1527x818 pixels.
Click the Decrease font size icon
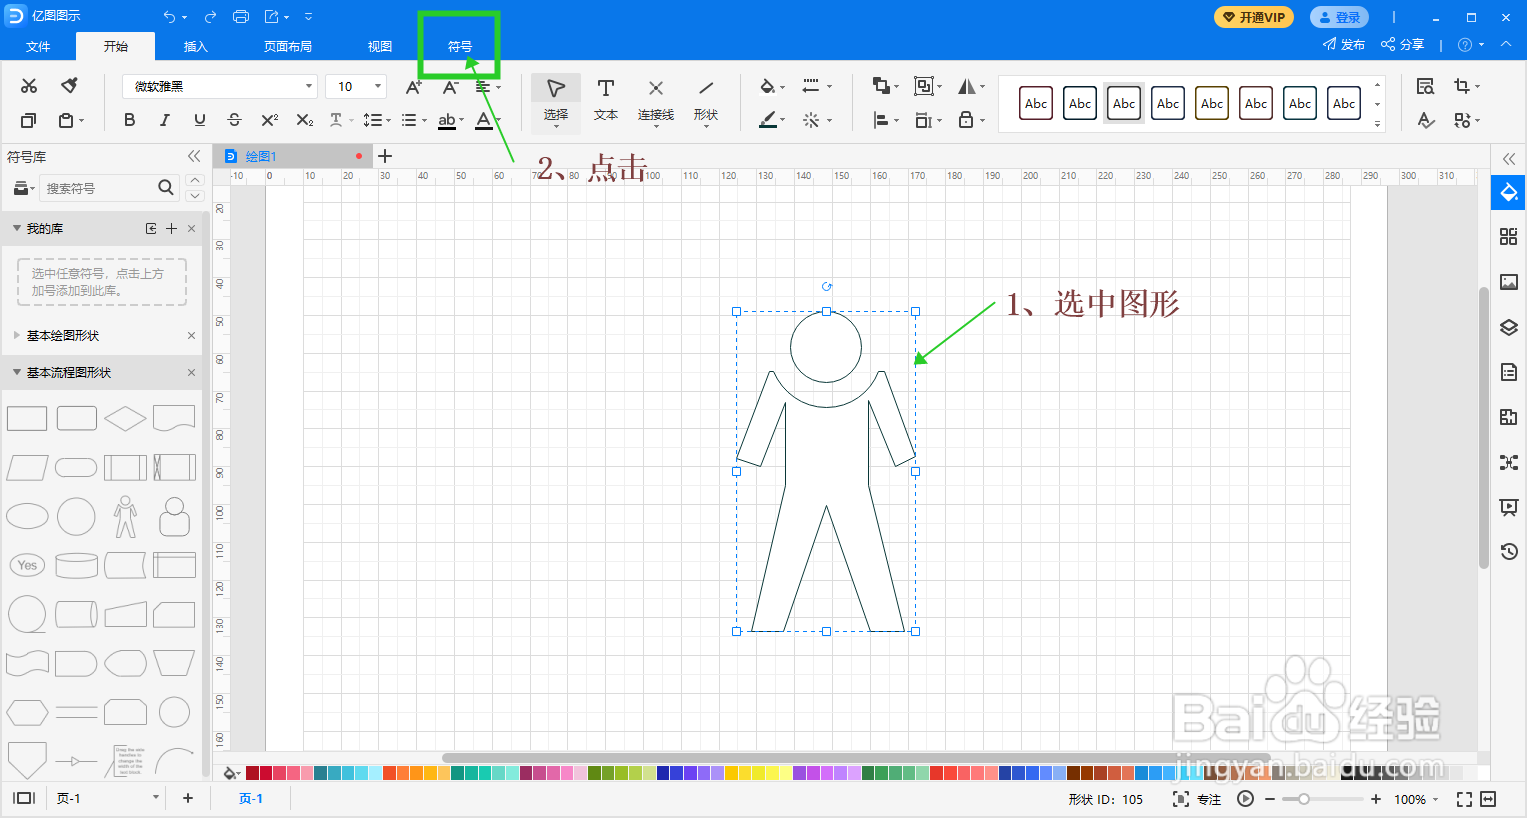coord(450,87)
